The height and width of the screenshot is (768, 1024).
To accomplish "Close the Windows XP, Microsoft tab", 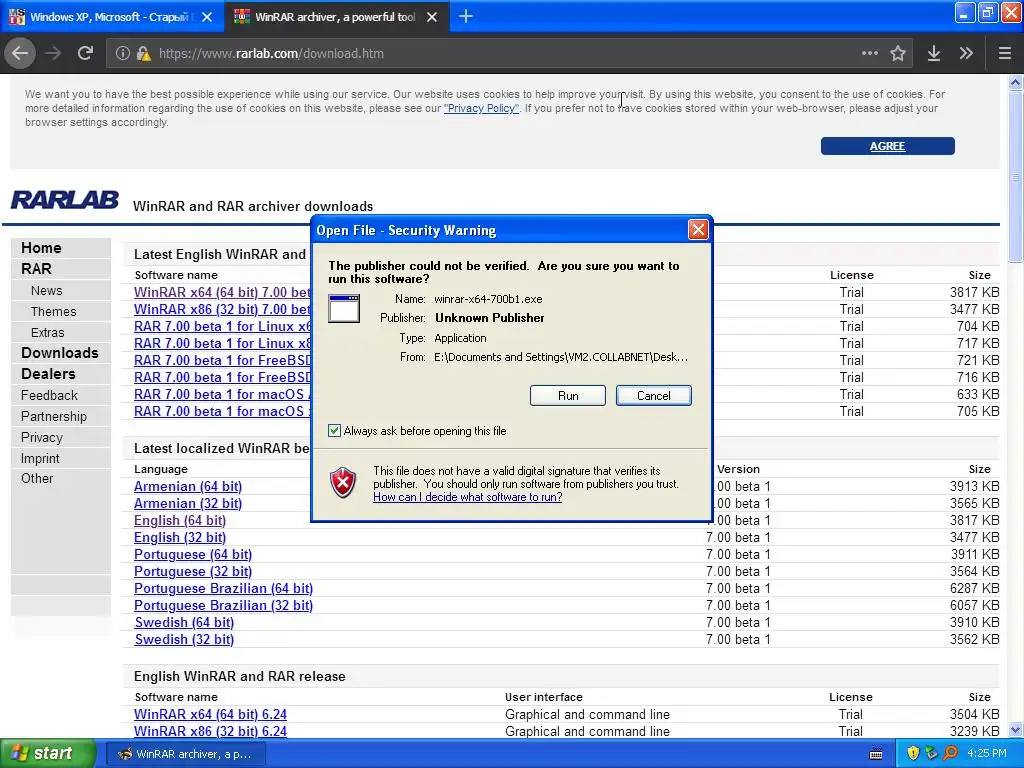I will coord(207,17).
